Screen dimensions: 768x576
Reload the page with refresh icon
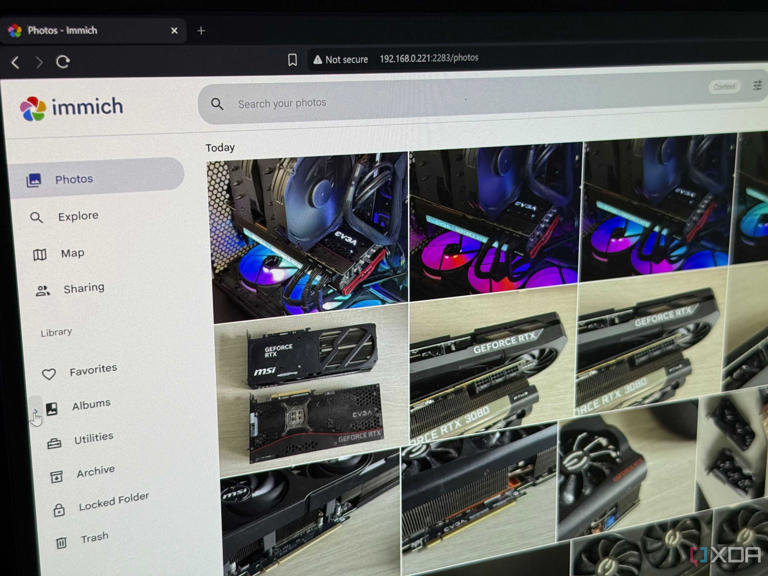pyautogui.click(x=63, y=62)
